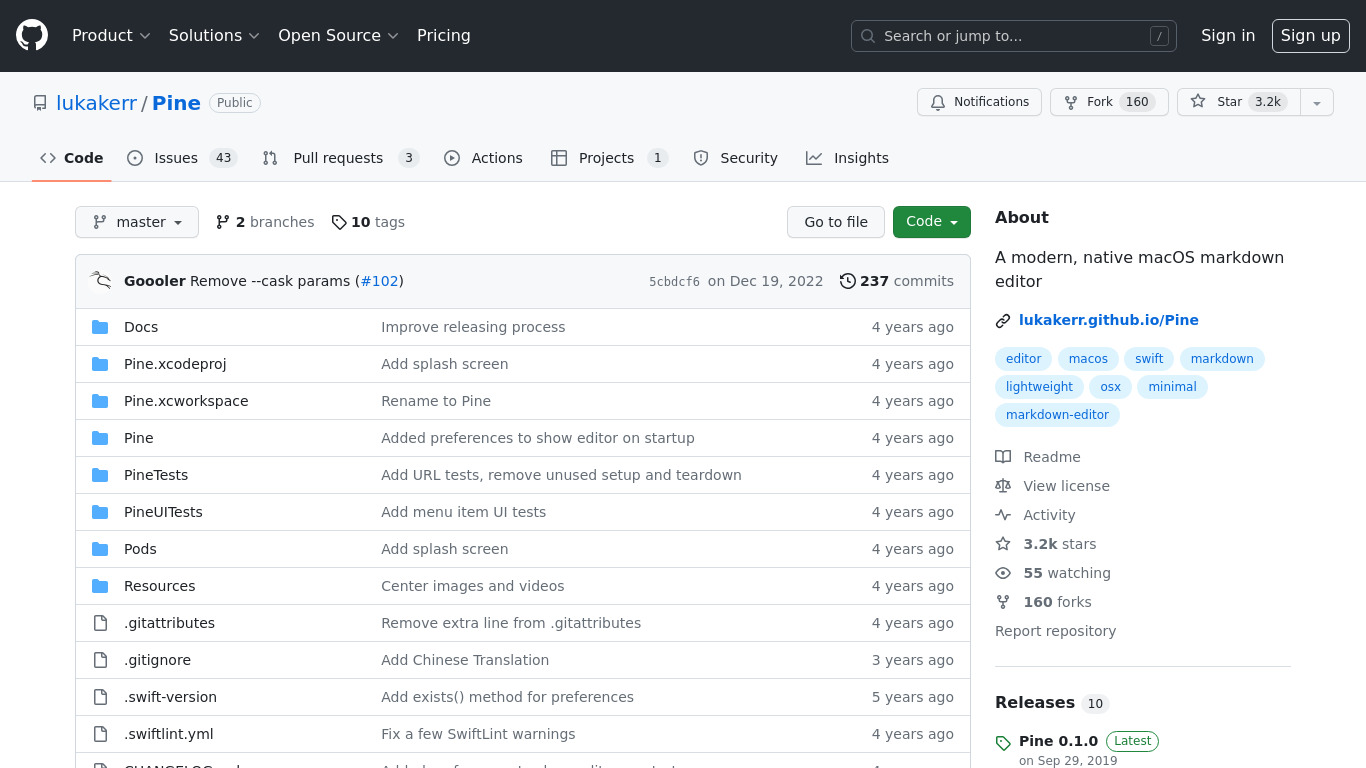Image resolution: width=1366 pixels, height=768 pixels.
Task: Click the Pods folder icon
Action: click(x=100, y=549)
